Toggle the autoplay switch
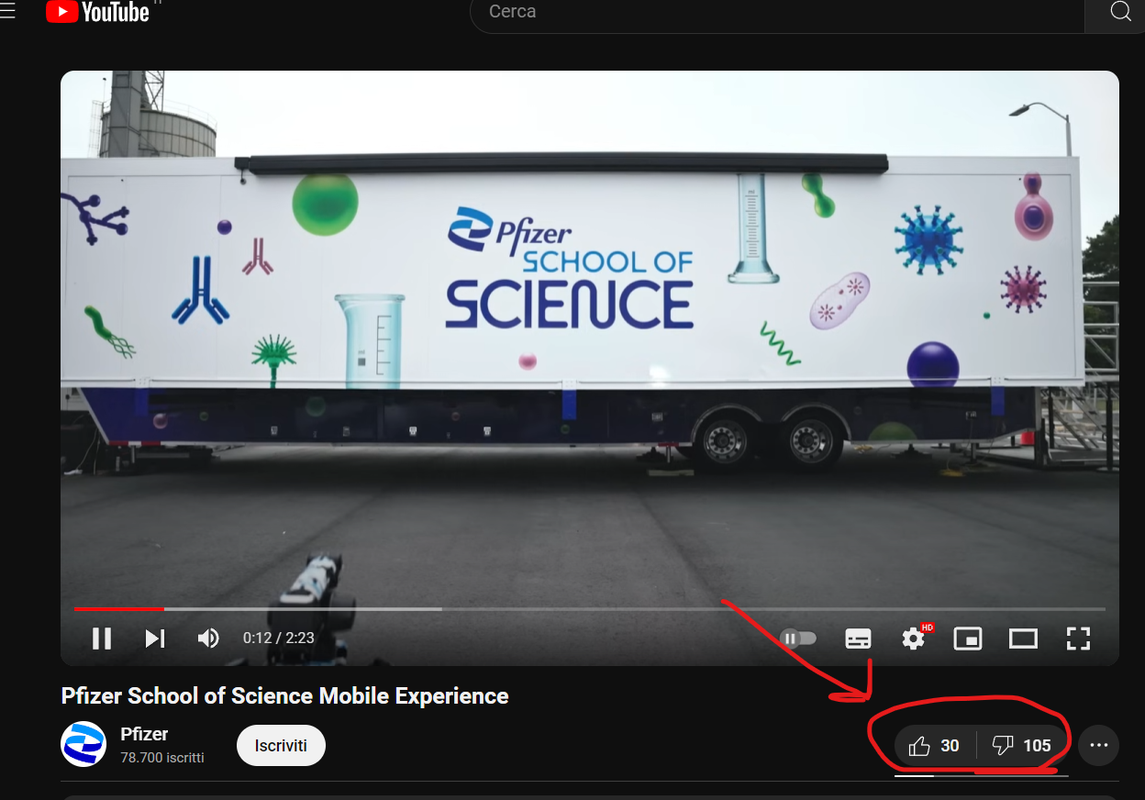Image resolution: width=1145 pixels, height=800 pixels. (x=798, y=639)
